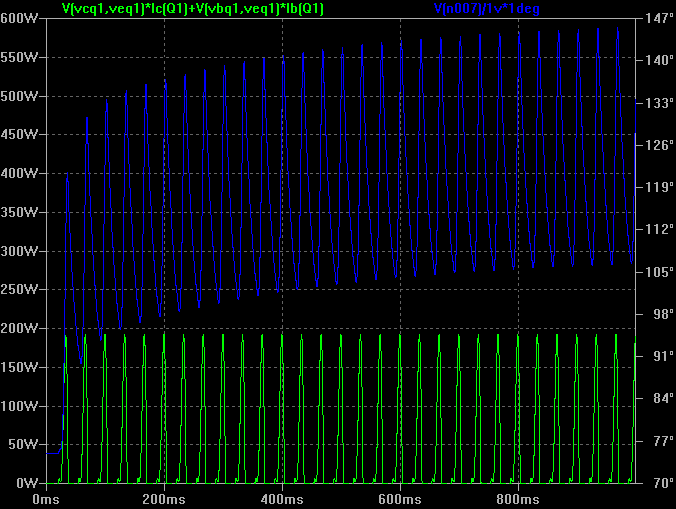Click the 550W left axis label
The height and width of the screenshot is (509, 676).
[x=19, y=57]
